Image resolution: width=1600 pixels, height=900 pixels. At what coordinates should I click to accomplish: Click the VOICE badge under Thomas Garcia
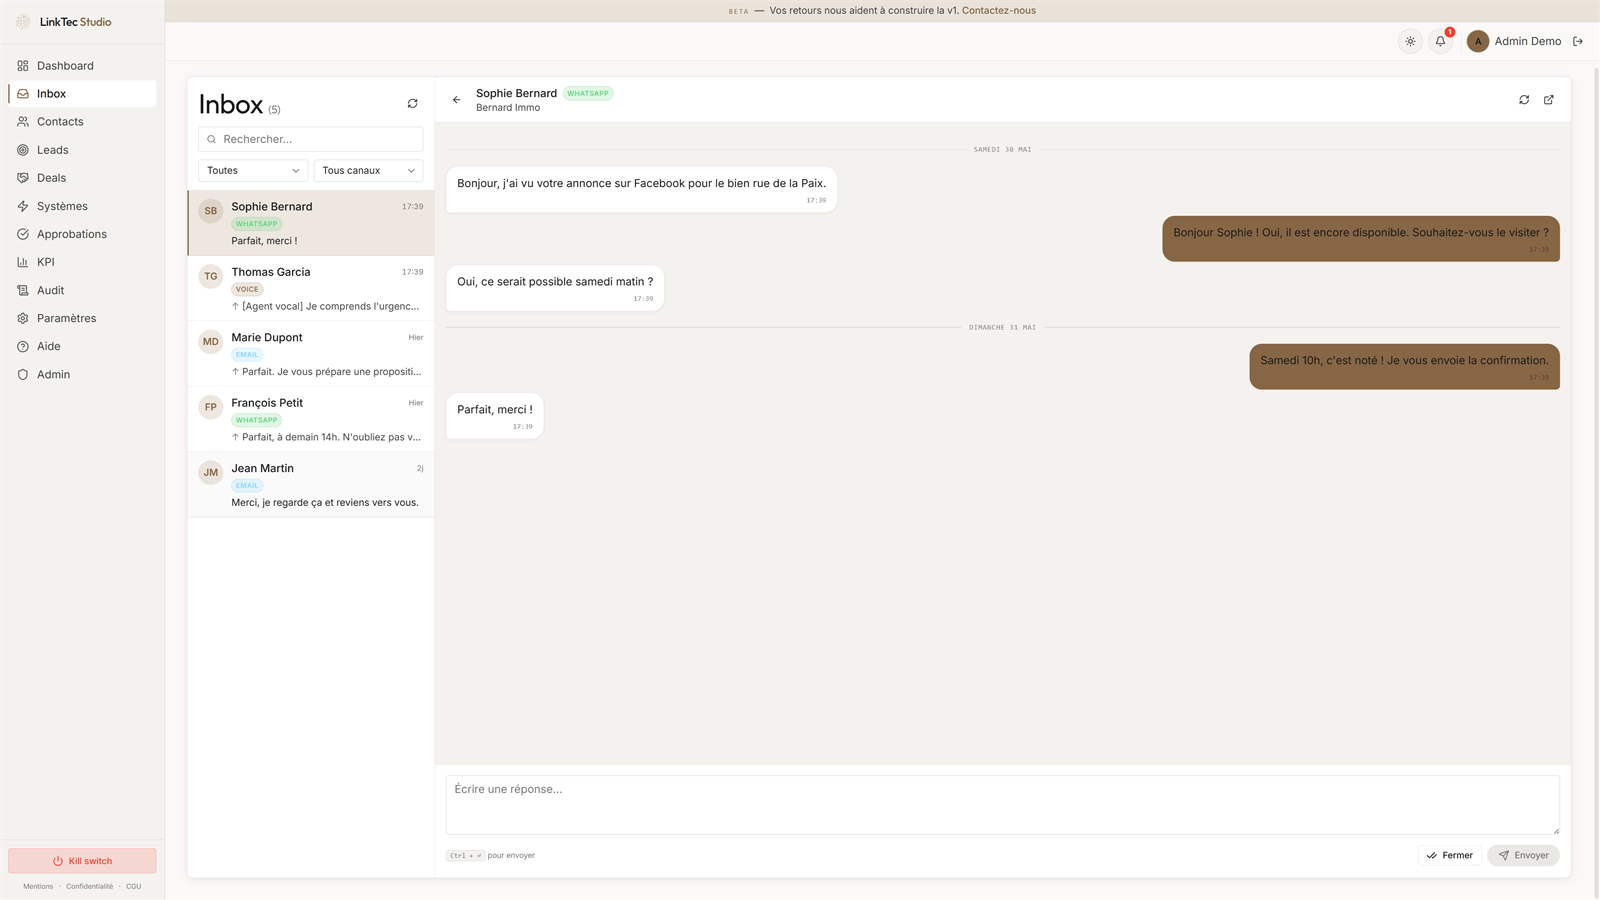tap(247, 290)
